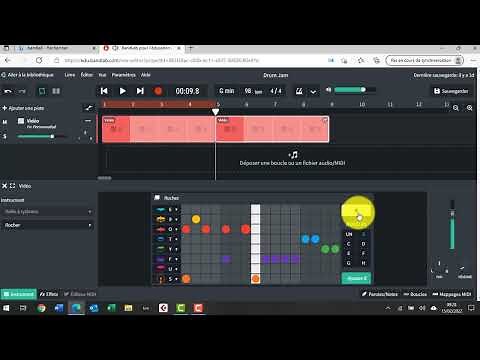480x360 pixels.
Task: Click the Vidéo track instrument icon
Action: tap(21, 121)
